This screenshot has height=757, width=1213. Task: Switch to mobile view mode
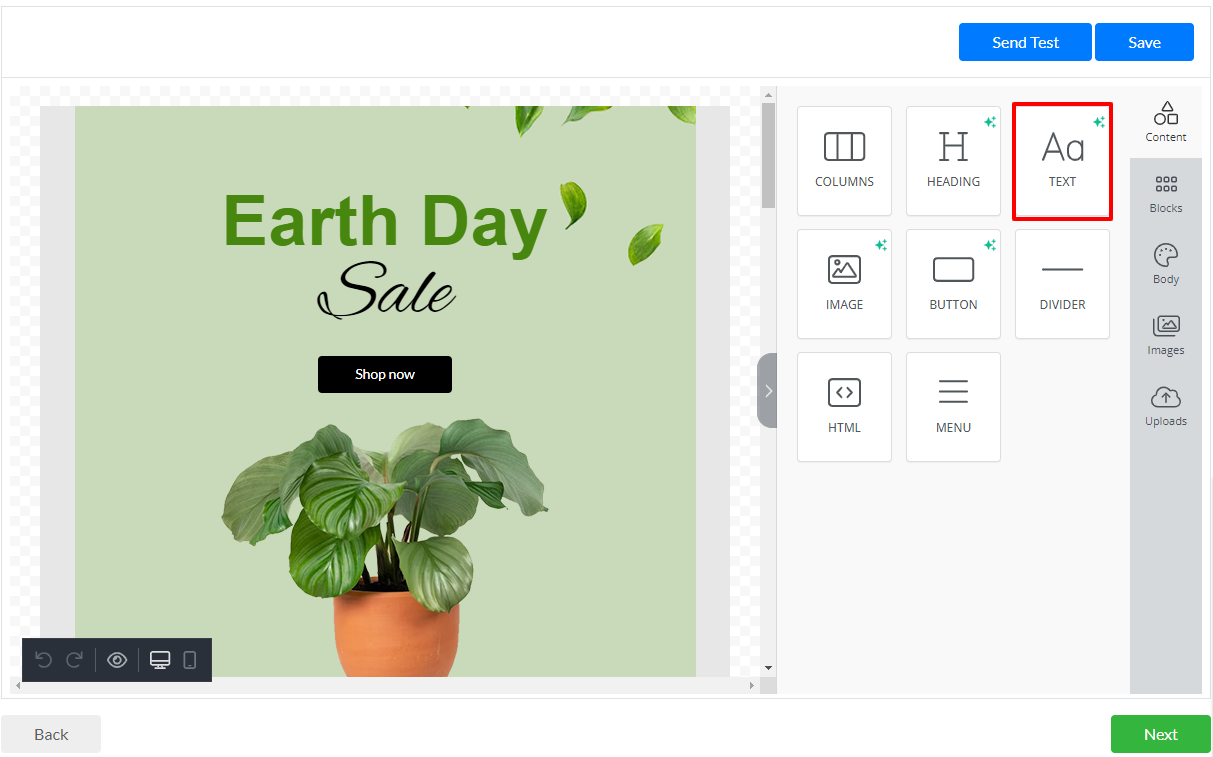190,660
